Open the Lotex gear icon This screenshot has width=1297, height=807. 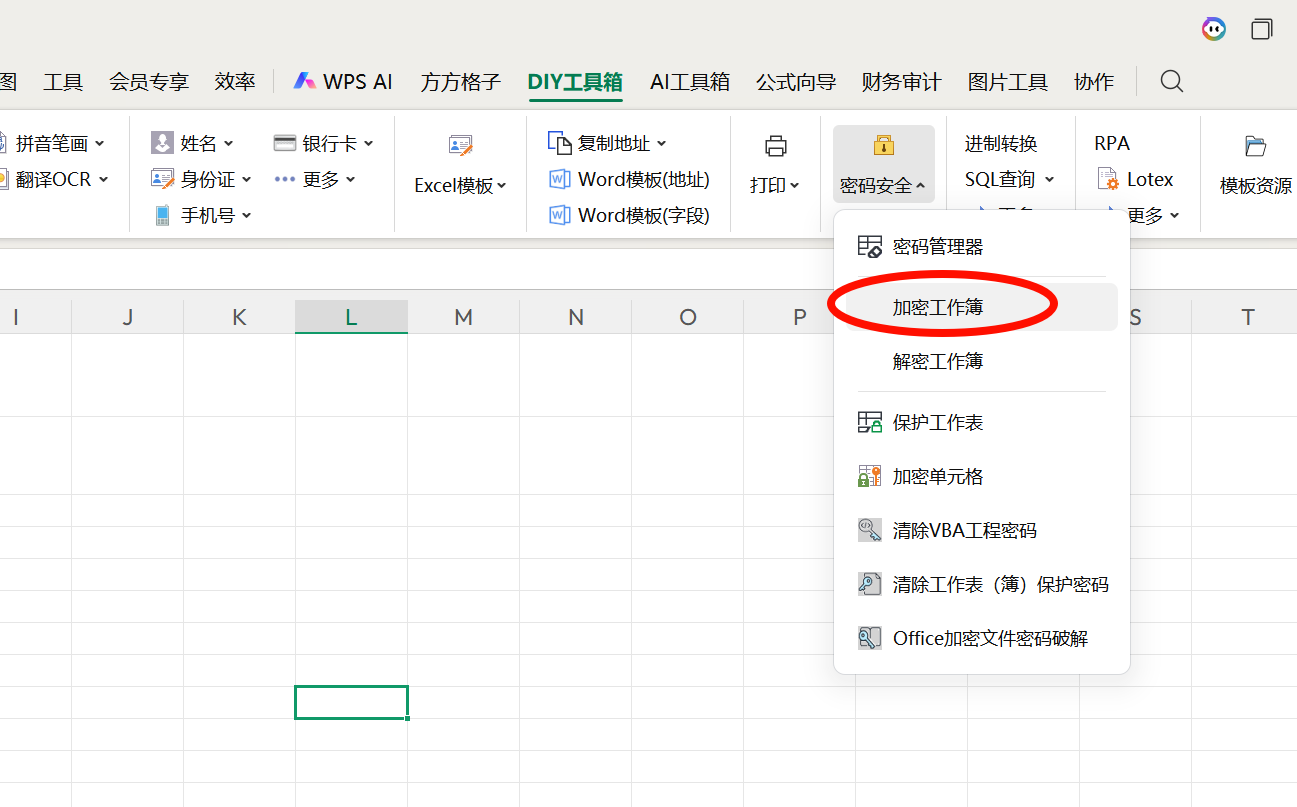tap(1107, 179)
